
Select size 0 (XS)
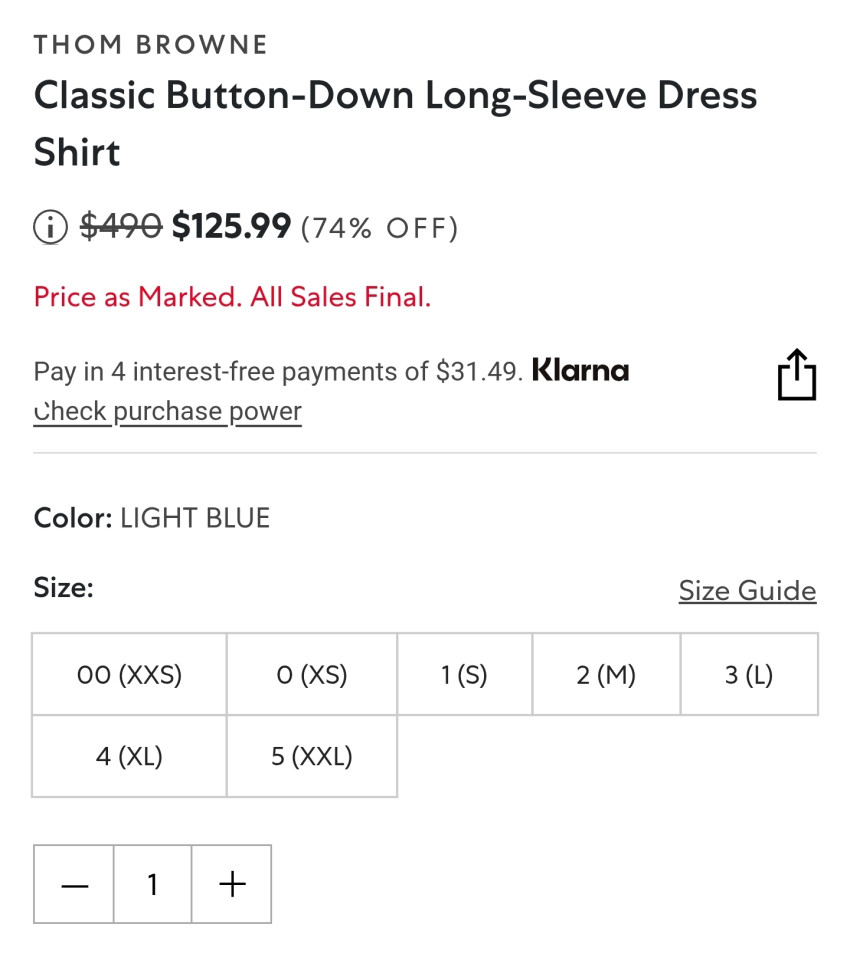[312, 675]
